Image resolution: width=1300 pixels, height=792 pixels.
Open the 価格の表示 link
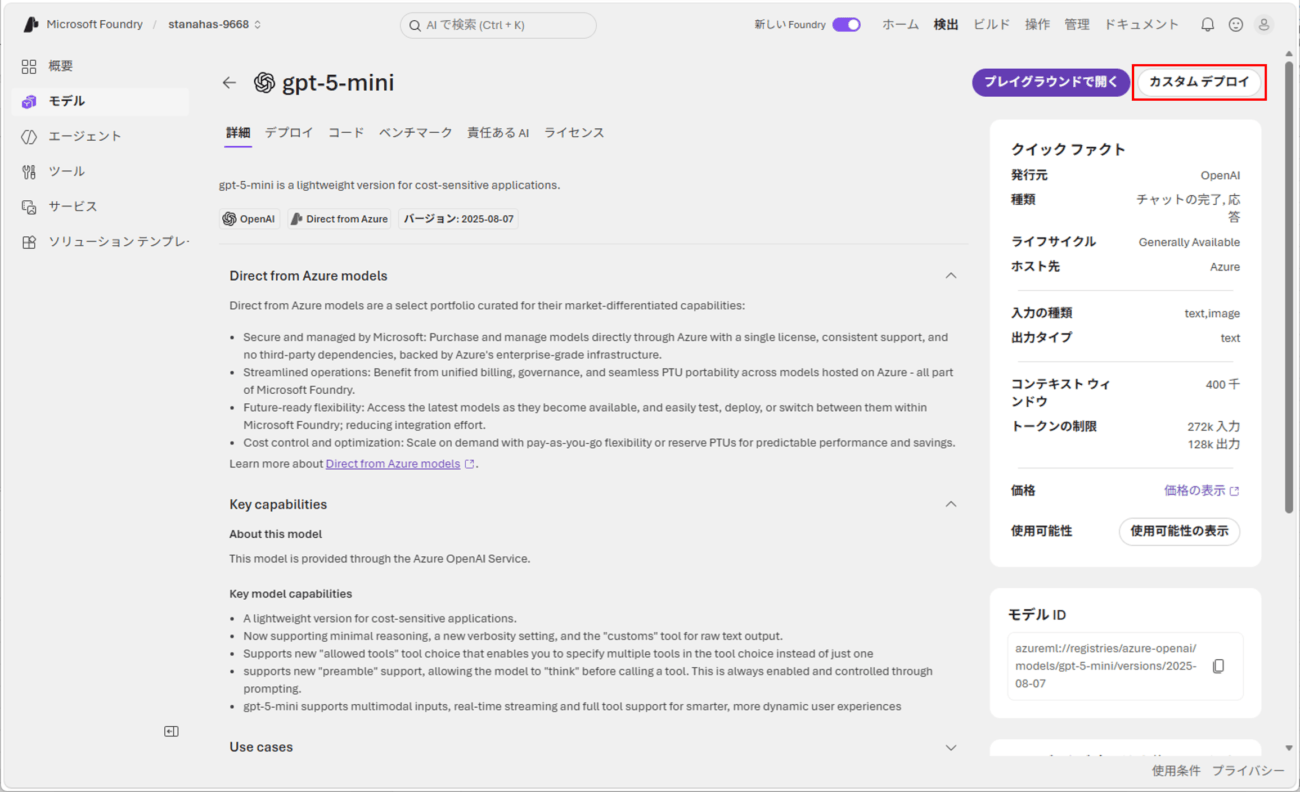coord(1202,491)
